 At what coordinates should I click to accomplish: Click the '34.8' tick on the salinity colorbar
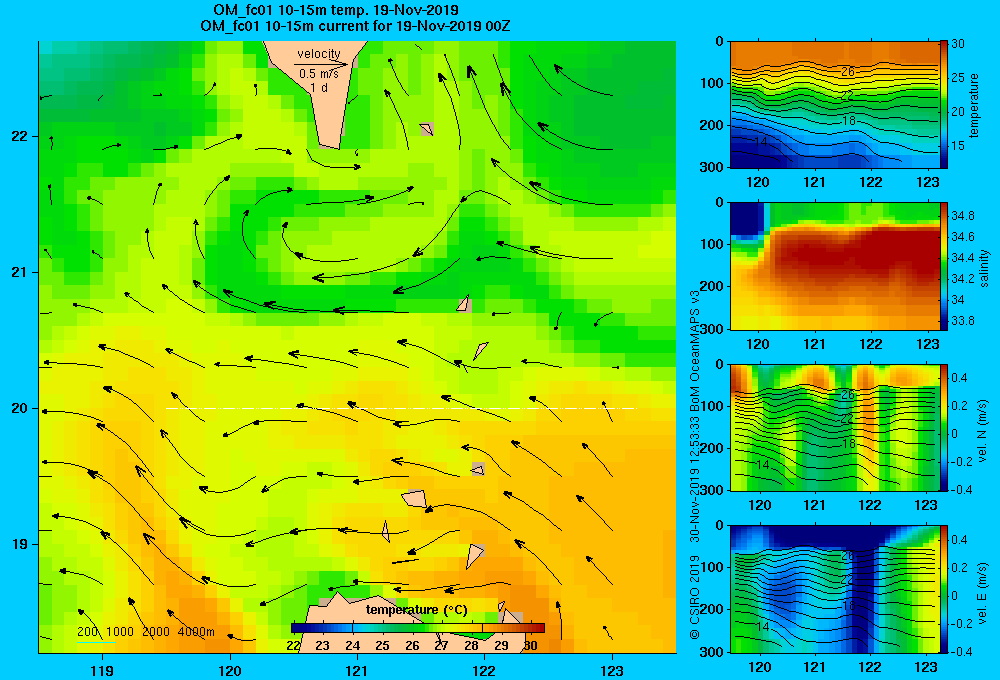pyautogui.click(x=962, y=216)
